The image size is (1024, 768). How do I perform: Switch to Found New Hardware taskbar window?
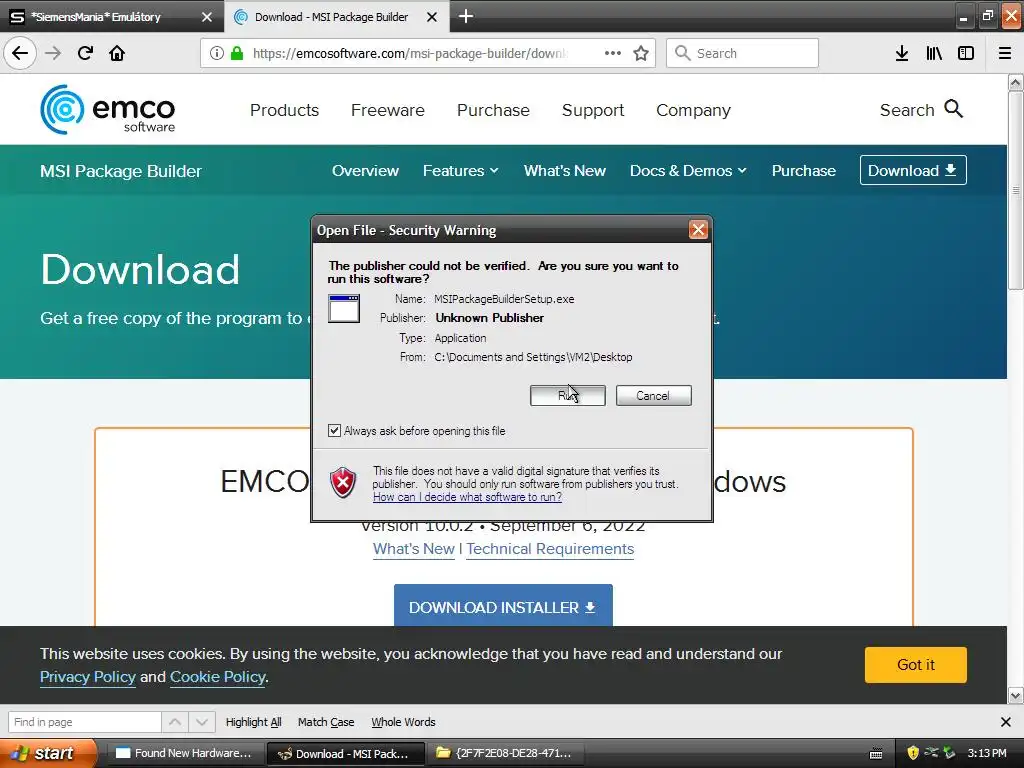(x=184, y=753)
